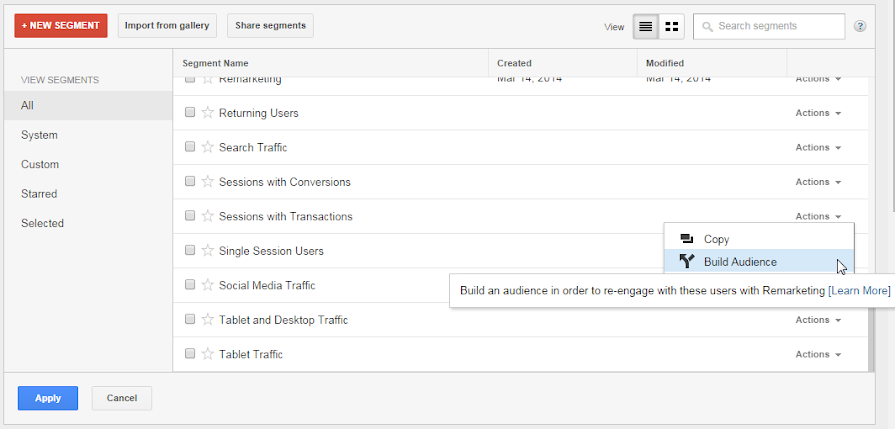Switch to list view icon

click(x=645, y=27)
